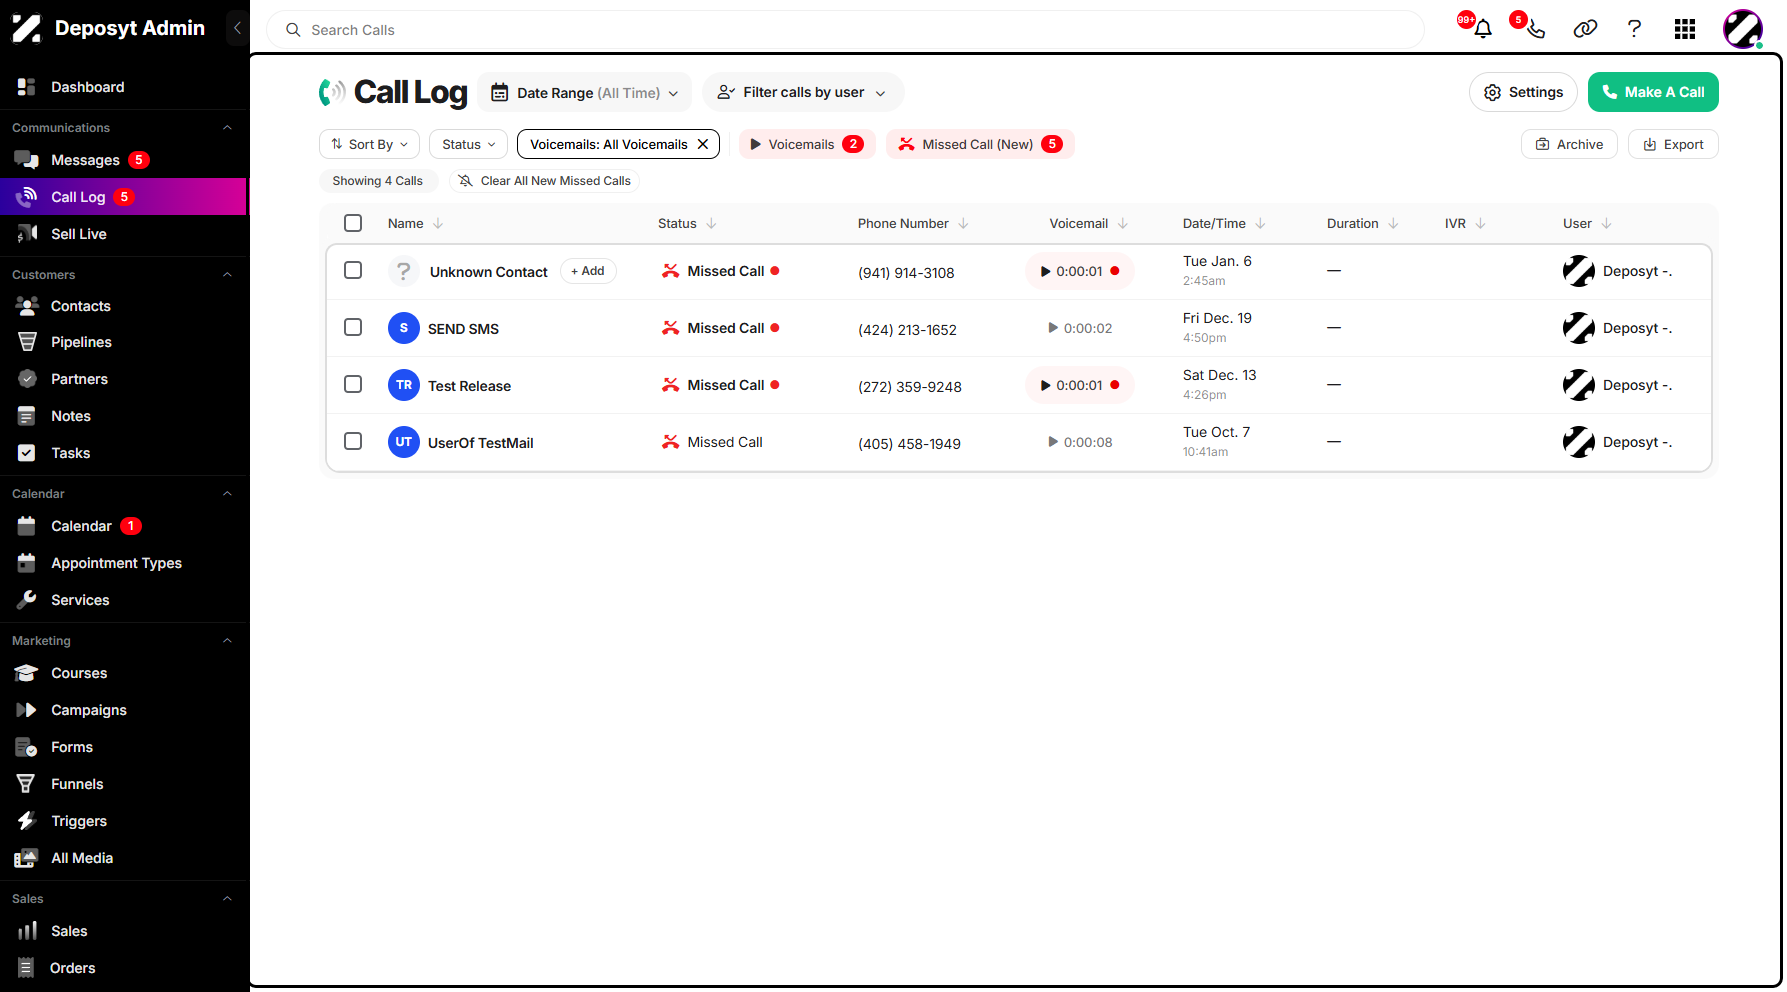
Task: Sort by Phone Number column arrow
Action: point(963,223)
